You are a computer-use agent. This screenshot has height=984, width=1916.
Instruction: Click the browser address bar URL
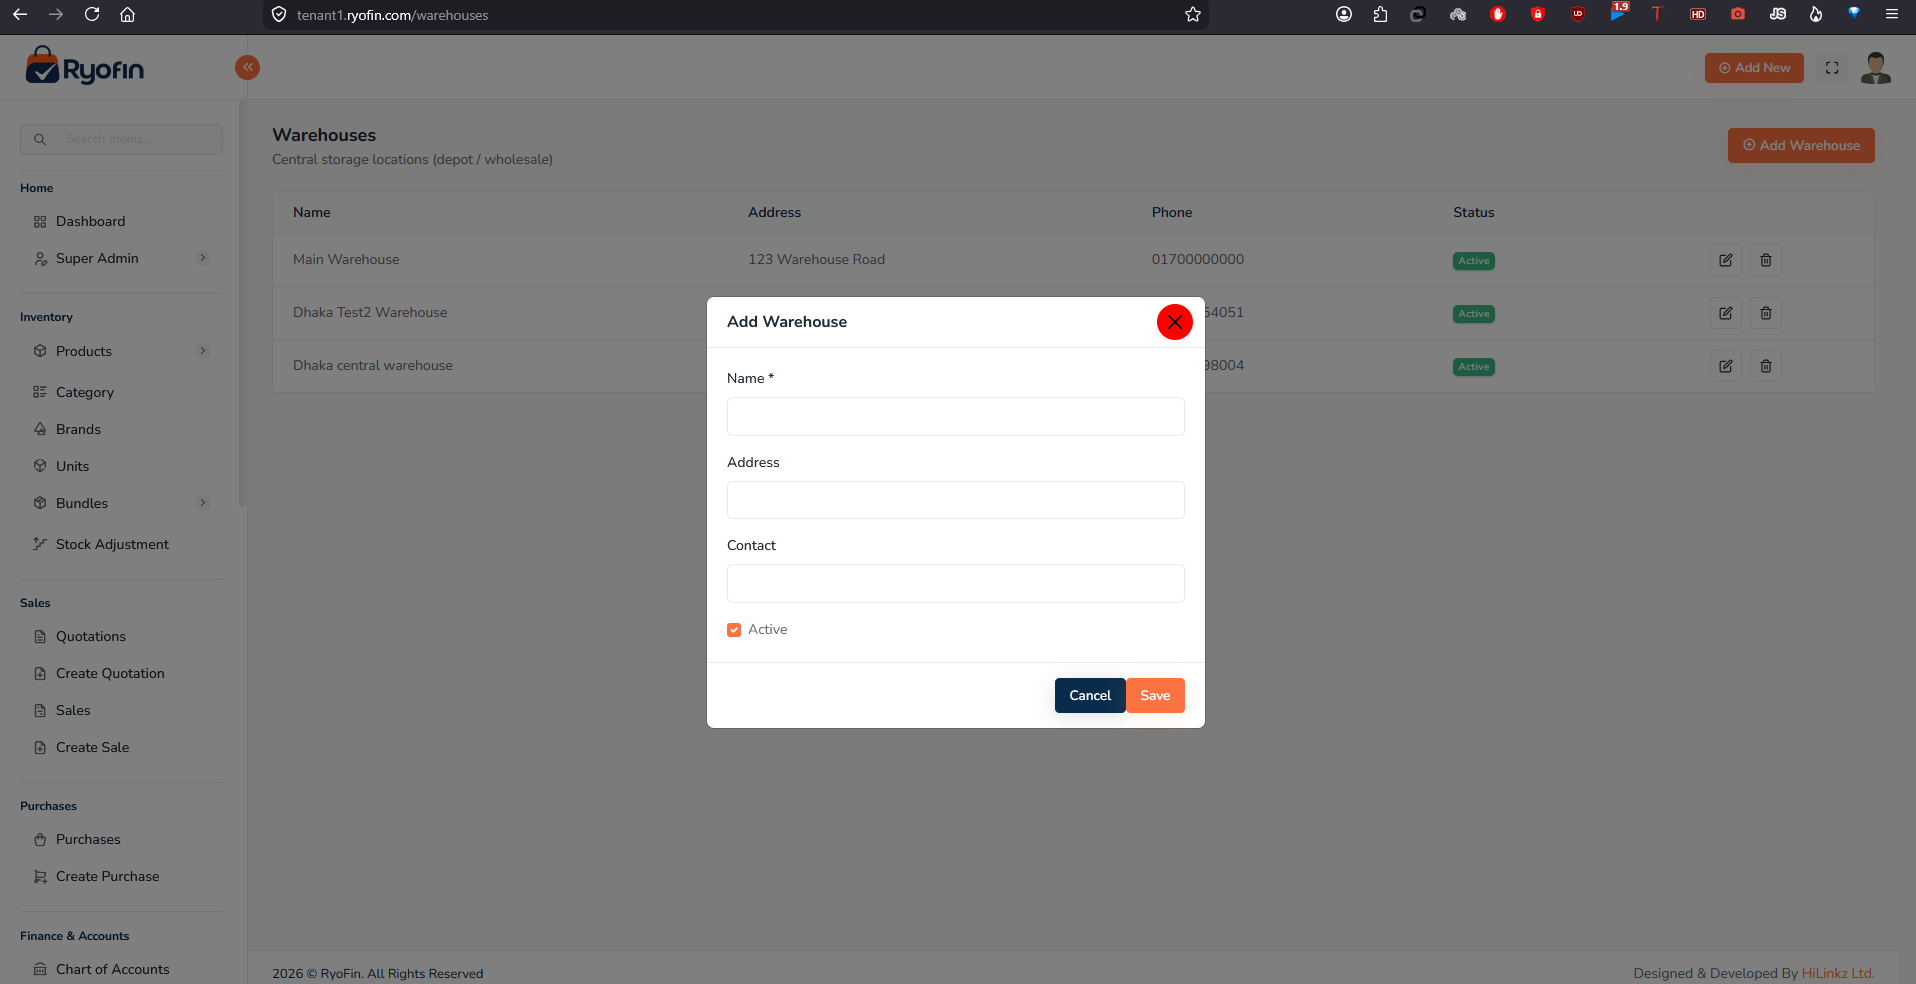point(392,15)
